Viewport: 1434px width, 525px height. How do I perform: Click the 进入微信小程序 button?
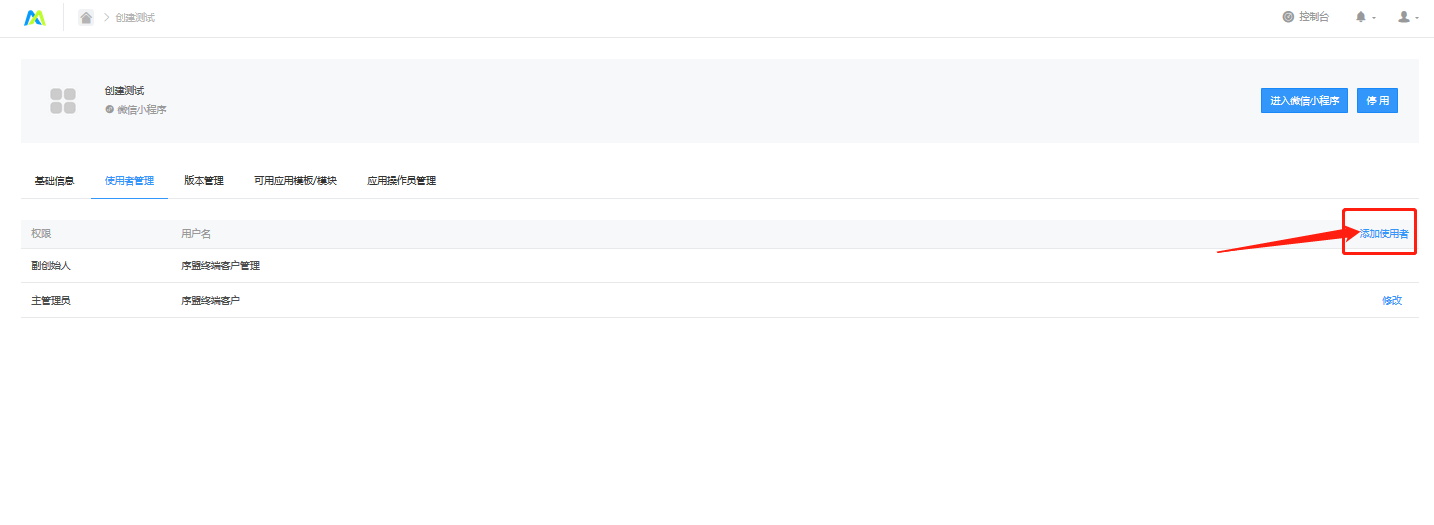point(1304,101)
